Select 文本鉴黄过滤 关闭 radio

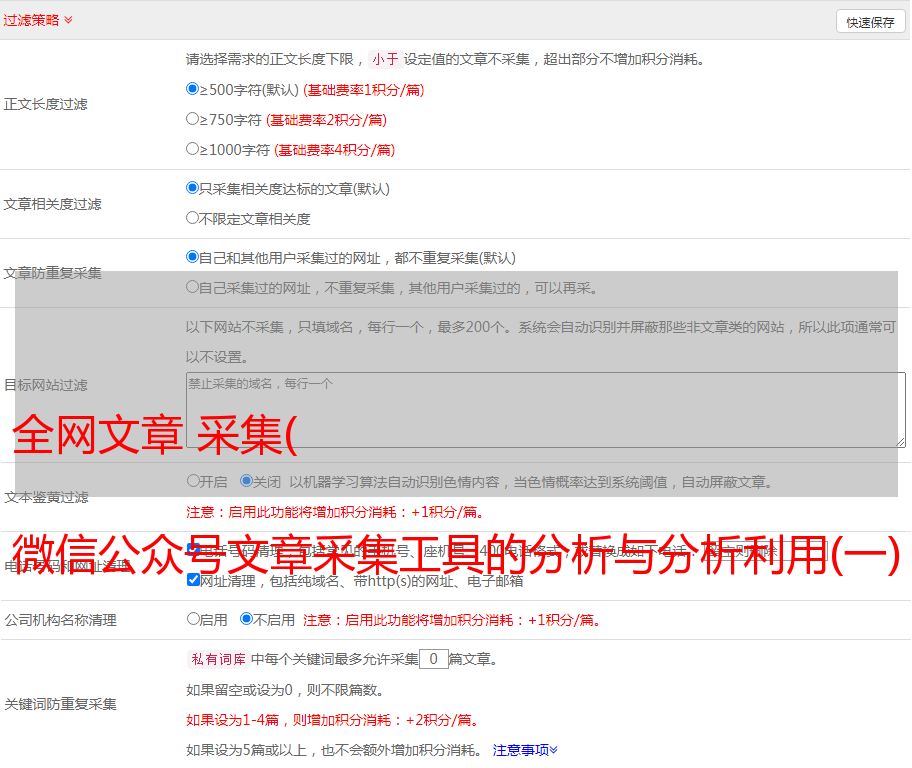(x=247, y=481)
